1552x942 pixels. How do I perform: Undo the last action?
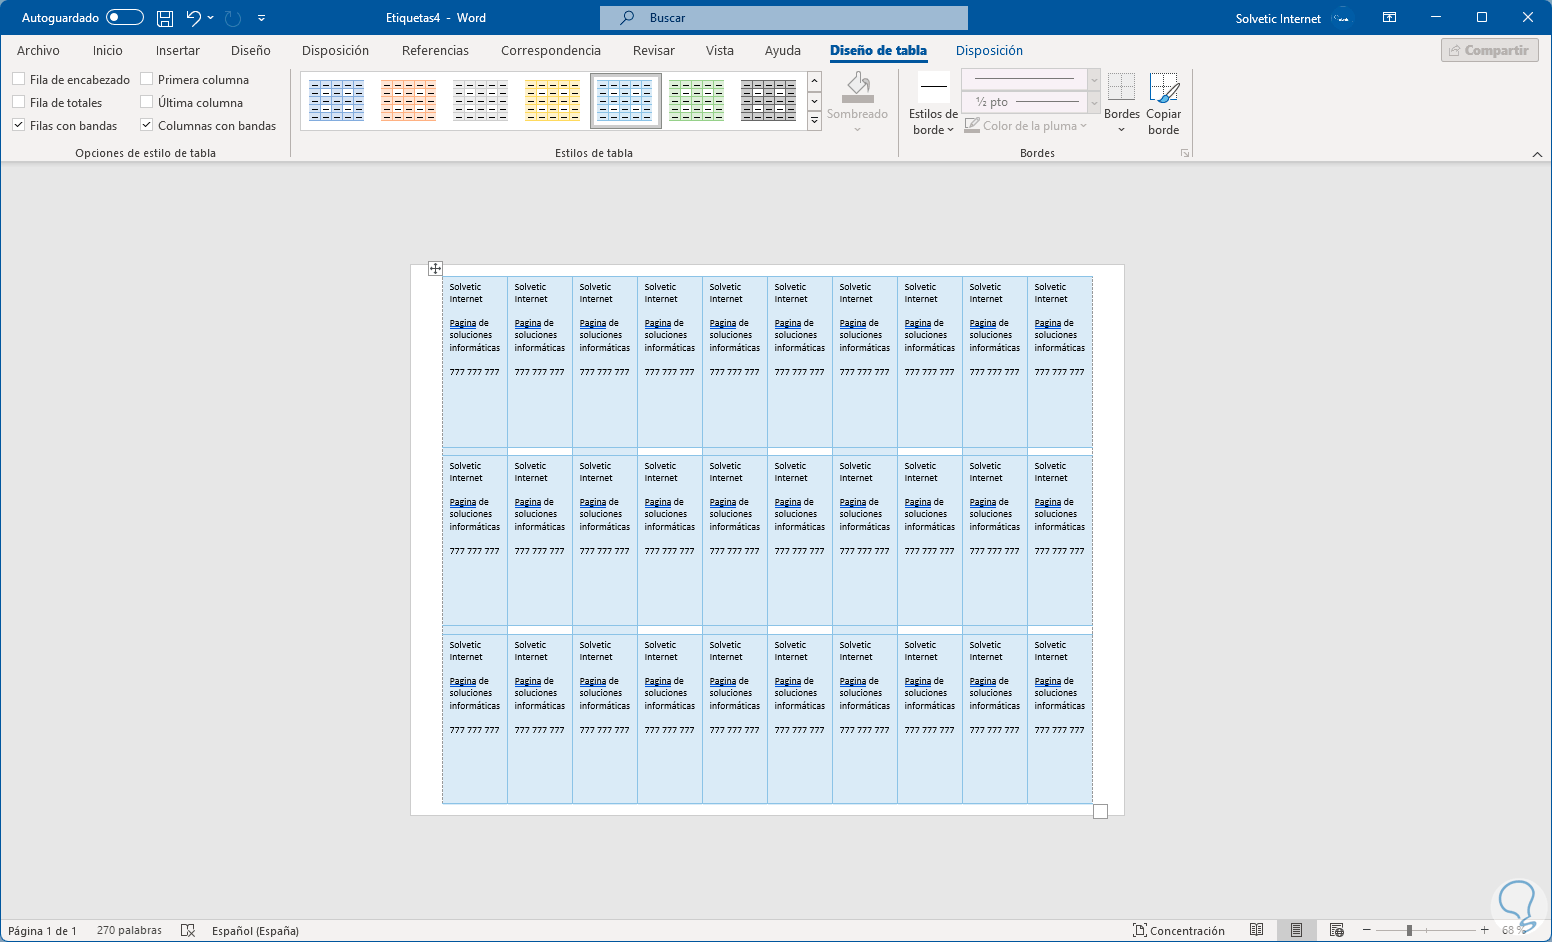tap(194, 18)
